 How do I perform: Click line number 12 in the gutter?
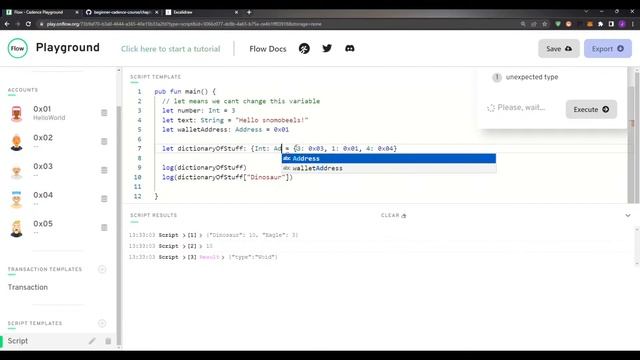(x=138, y=196)
